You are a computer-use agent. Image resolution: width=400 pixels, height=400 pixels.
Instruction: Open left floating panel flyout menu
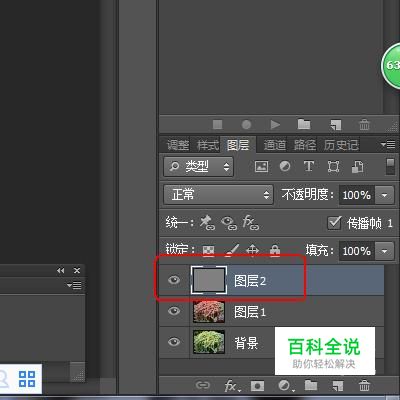74,285
